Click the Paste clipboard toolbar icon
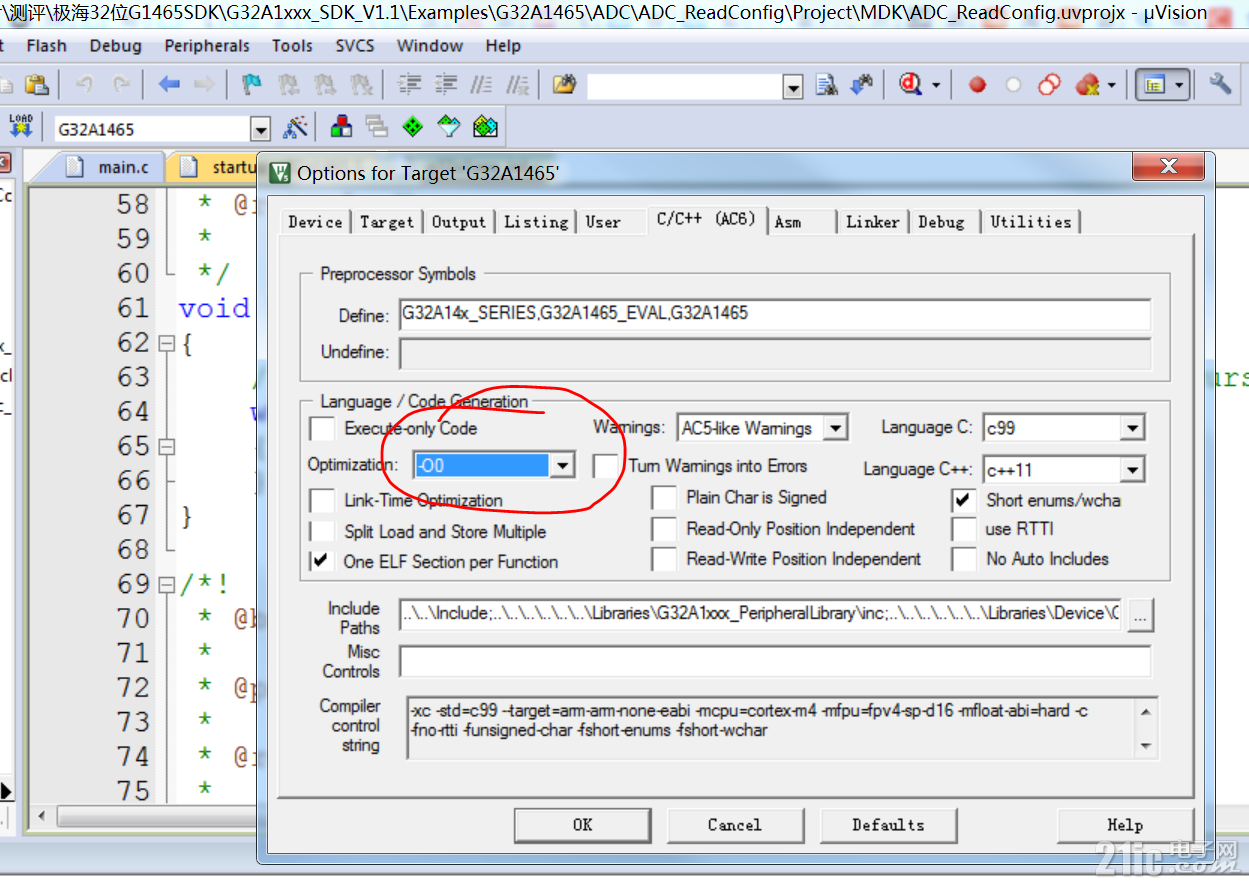The height and width of the screenshot is (883, 1249). tap(37, 85)
